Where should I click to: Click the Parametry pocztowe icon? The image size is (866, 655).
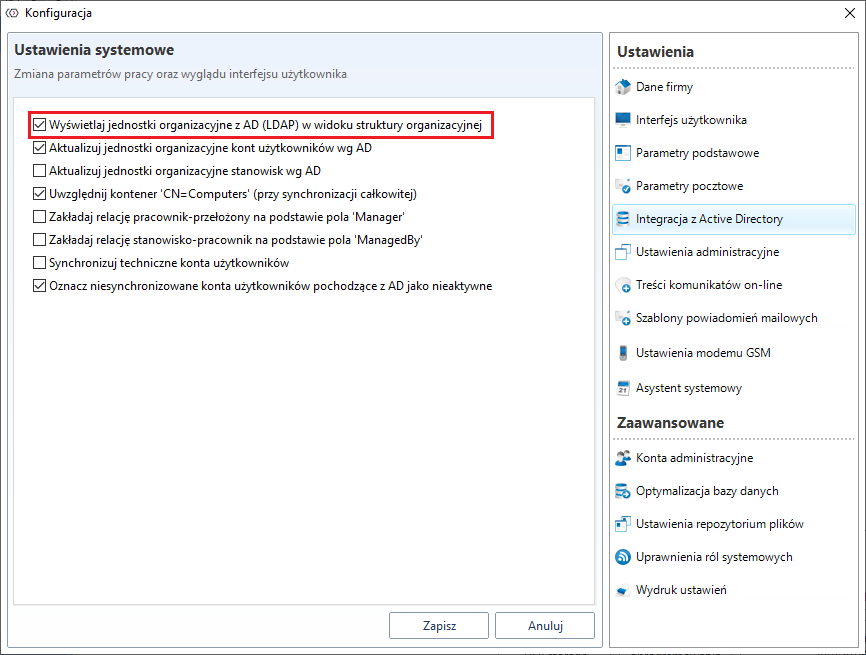point(622,186)
